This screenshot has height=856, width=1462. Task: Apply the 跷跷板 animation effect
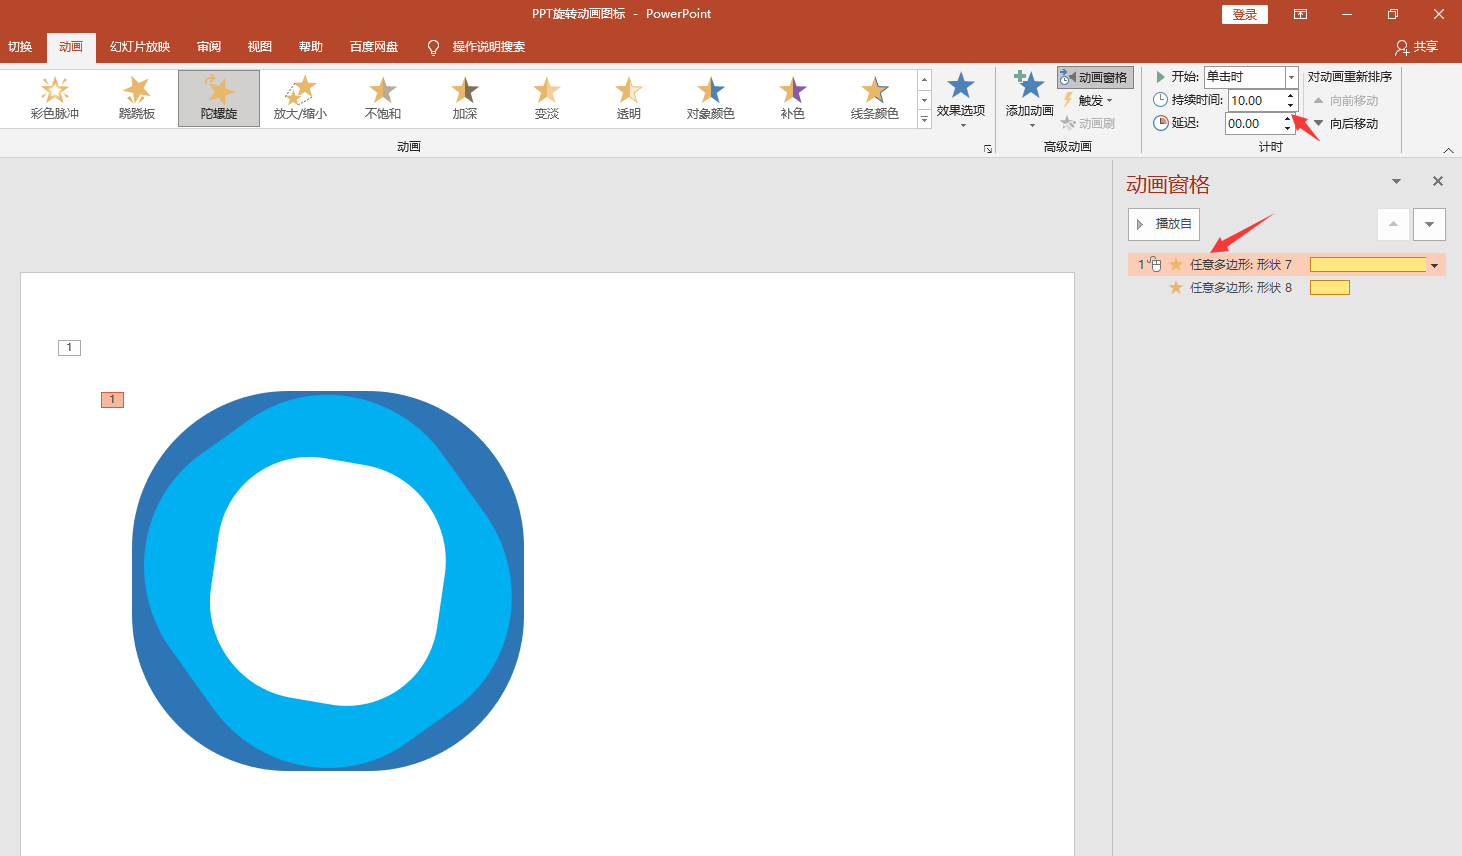(137, 98)
